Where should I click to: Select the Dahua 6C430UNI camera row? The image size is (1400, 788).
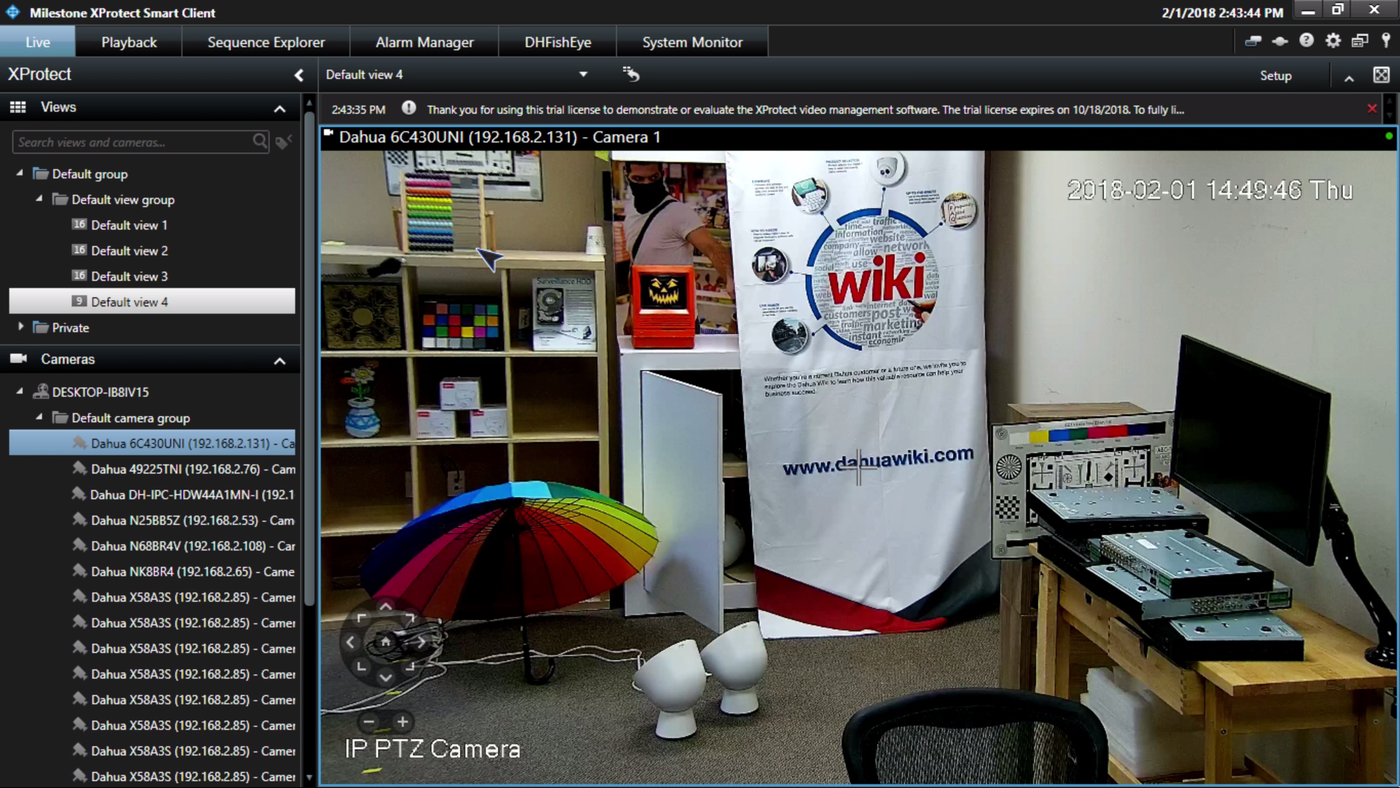pyautogui.click(x=152, y=443)
